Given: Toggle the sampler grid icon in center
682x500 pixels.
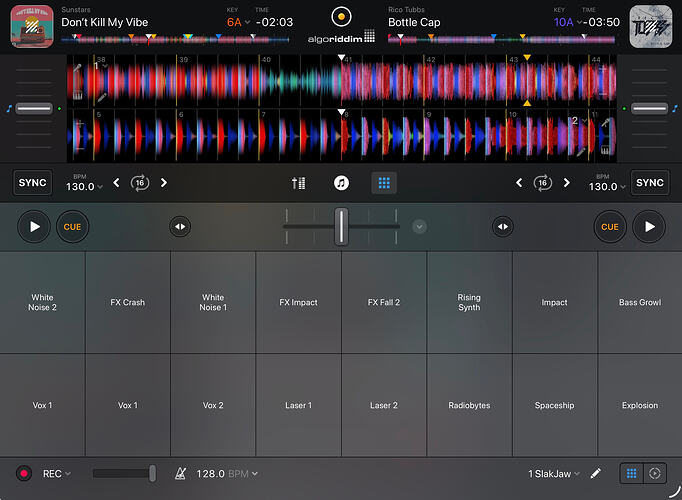Looking at the screenshot, I should coord(384,183).
